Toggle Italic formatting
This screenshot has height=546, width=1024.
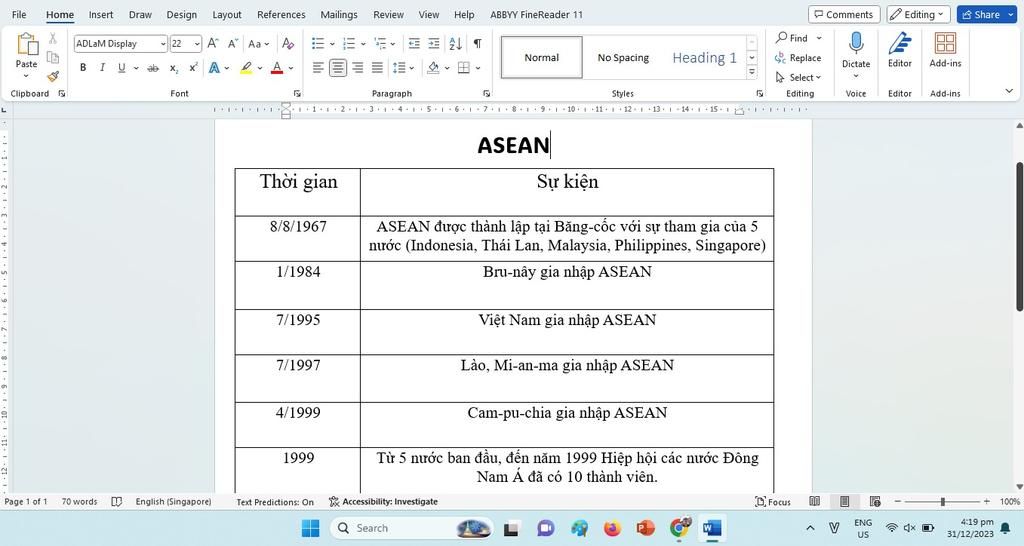pyautogui.click(x=102, y=68)
